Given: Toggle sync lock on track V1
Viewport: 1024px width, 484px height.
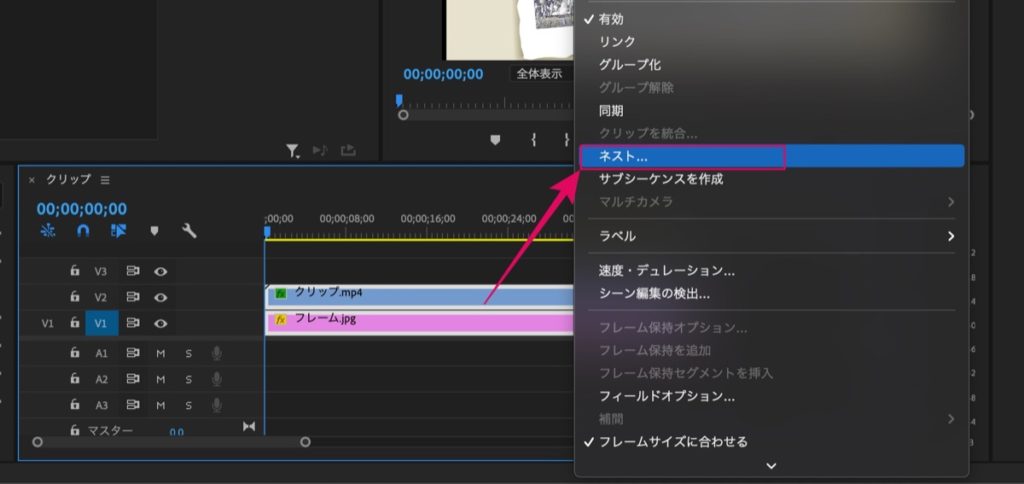Looking at the screenshot, I should pyautogui.click(x=133, y=323).
